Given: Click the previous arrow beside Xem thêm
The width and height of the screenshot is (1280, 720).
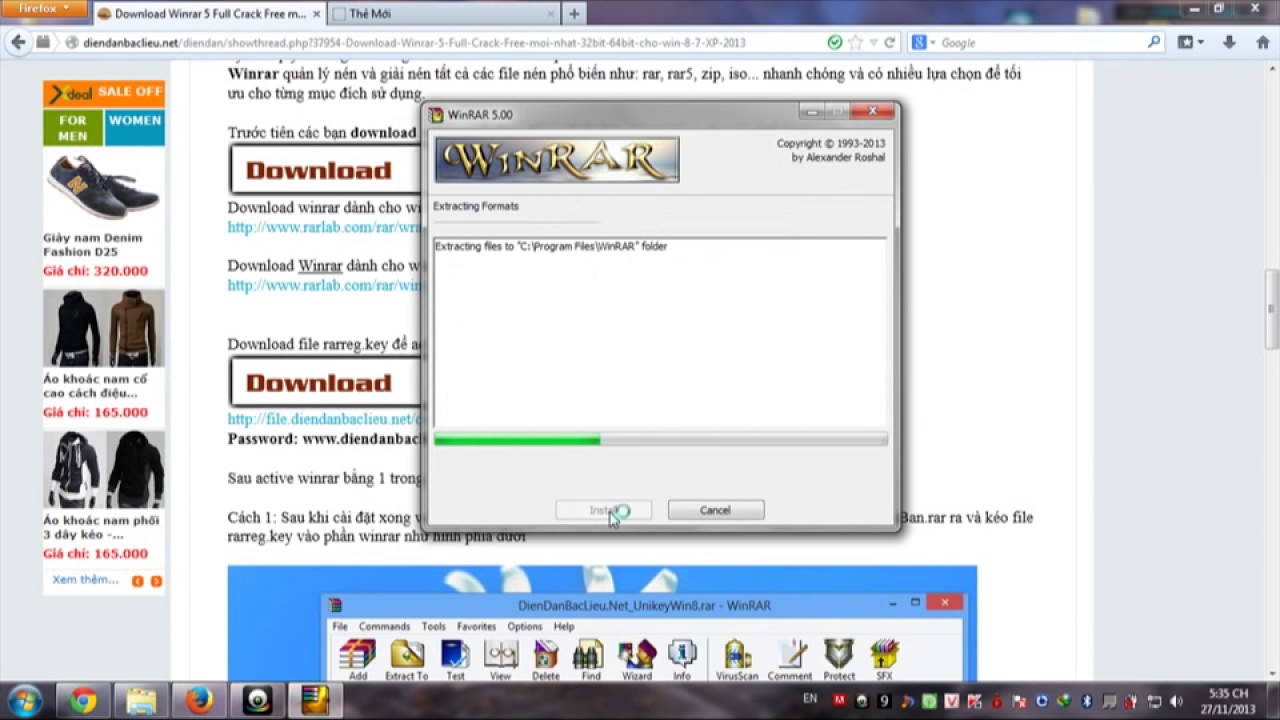Looking at the screenshot, I should pos(138,581).
